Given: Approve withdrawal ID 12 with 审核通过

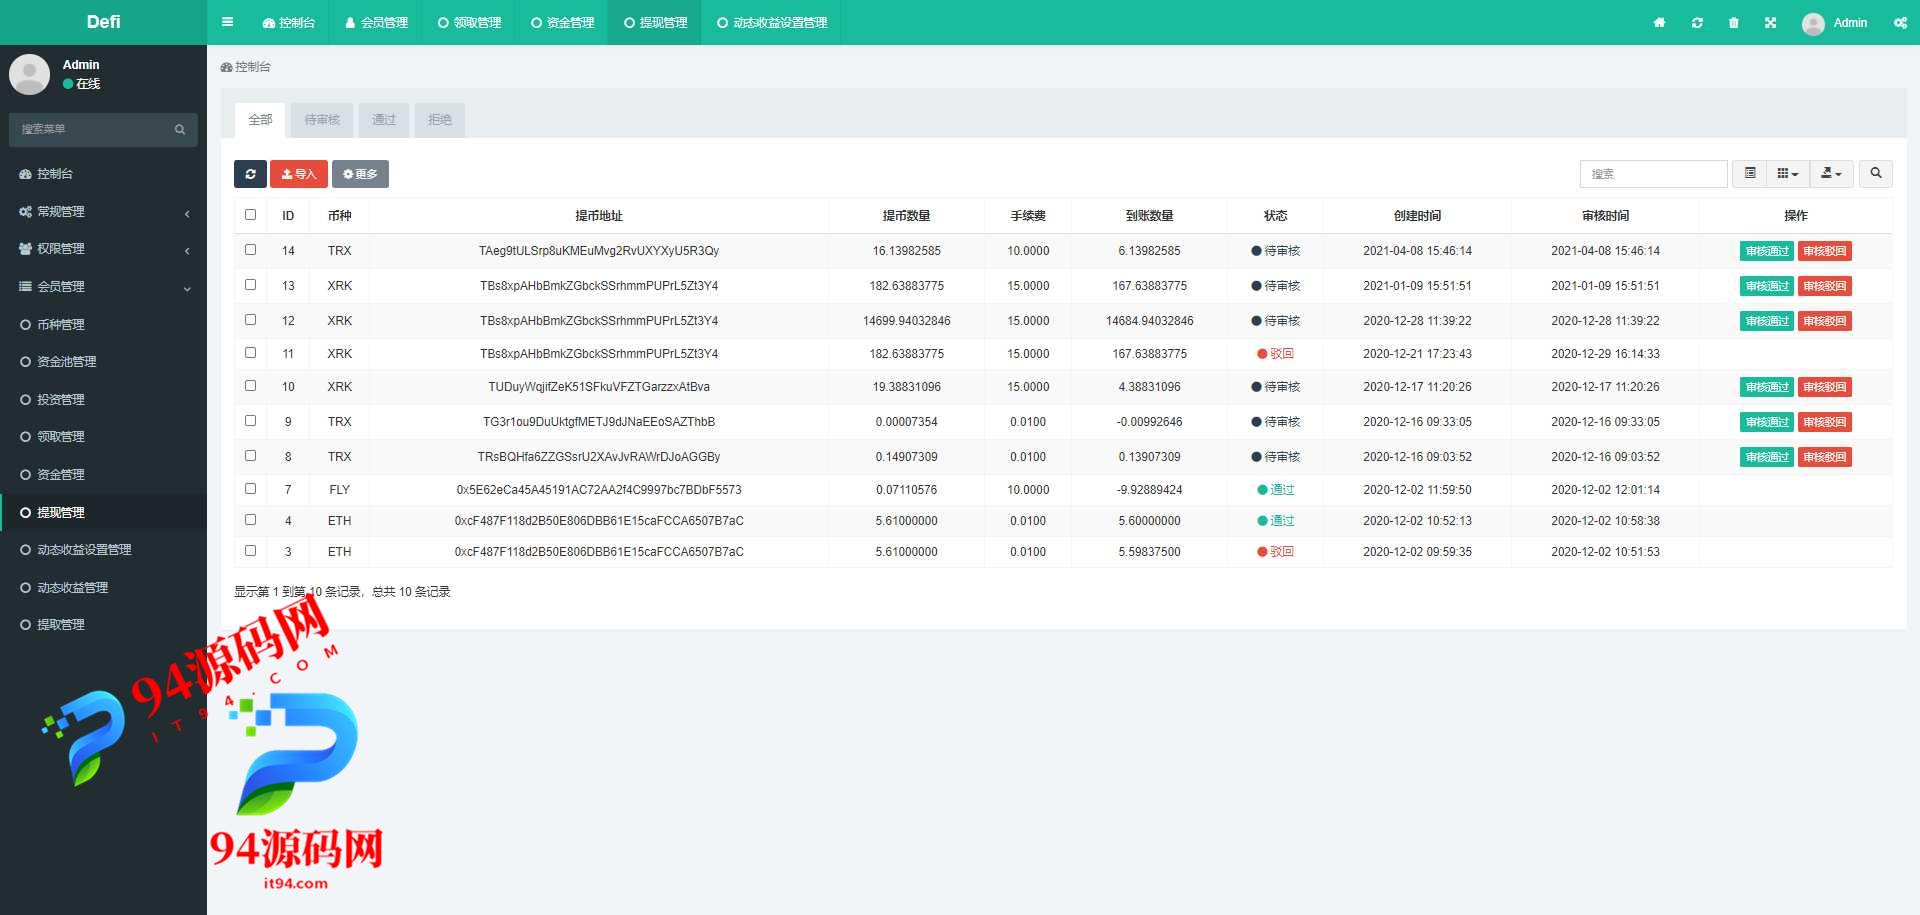Looking at the screenshot, I should click(1767, 321).
